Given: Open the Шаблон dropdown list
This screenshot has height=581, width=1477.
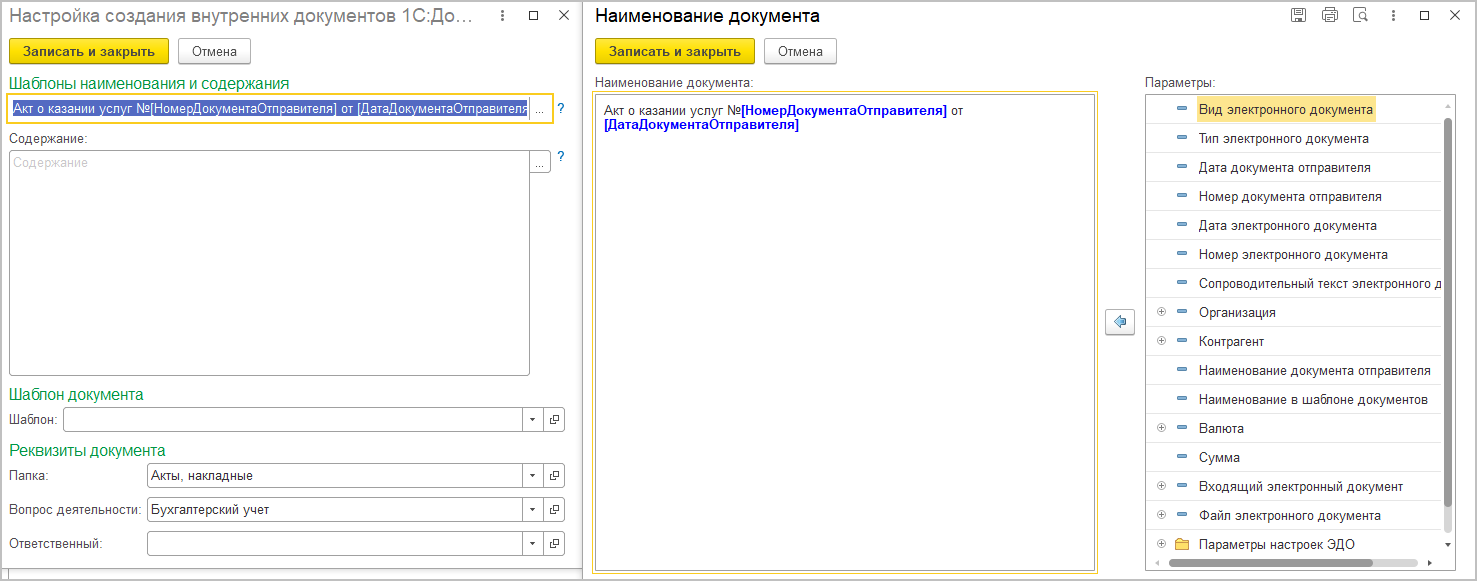Looking at the screenshot, I should [x=533, y=420].
